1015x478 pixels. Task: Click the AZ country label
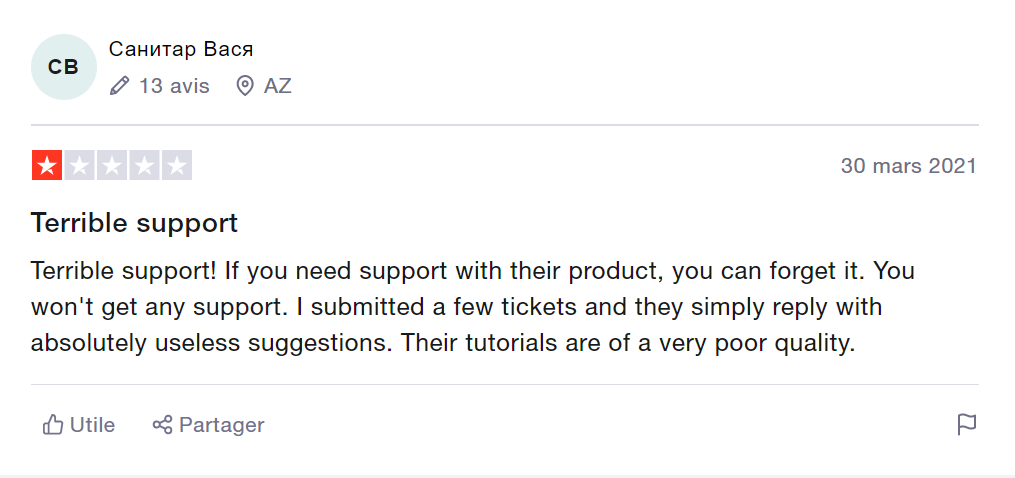pyautogui.click(x=278, y=86)
